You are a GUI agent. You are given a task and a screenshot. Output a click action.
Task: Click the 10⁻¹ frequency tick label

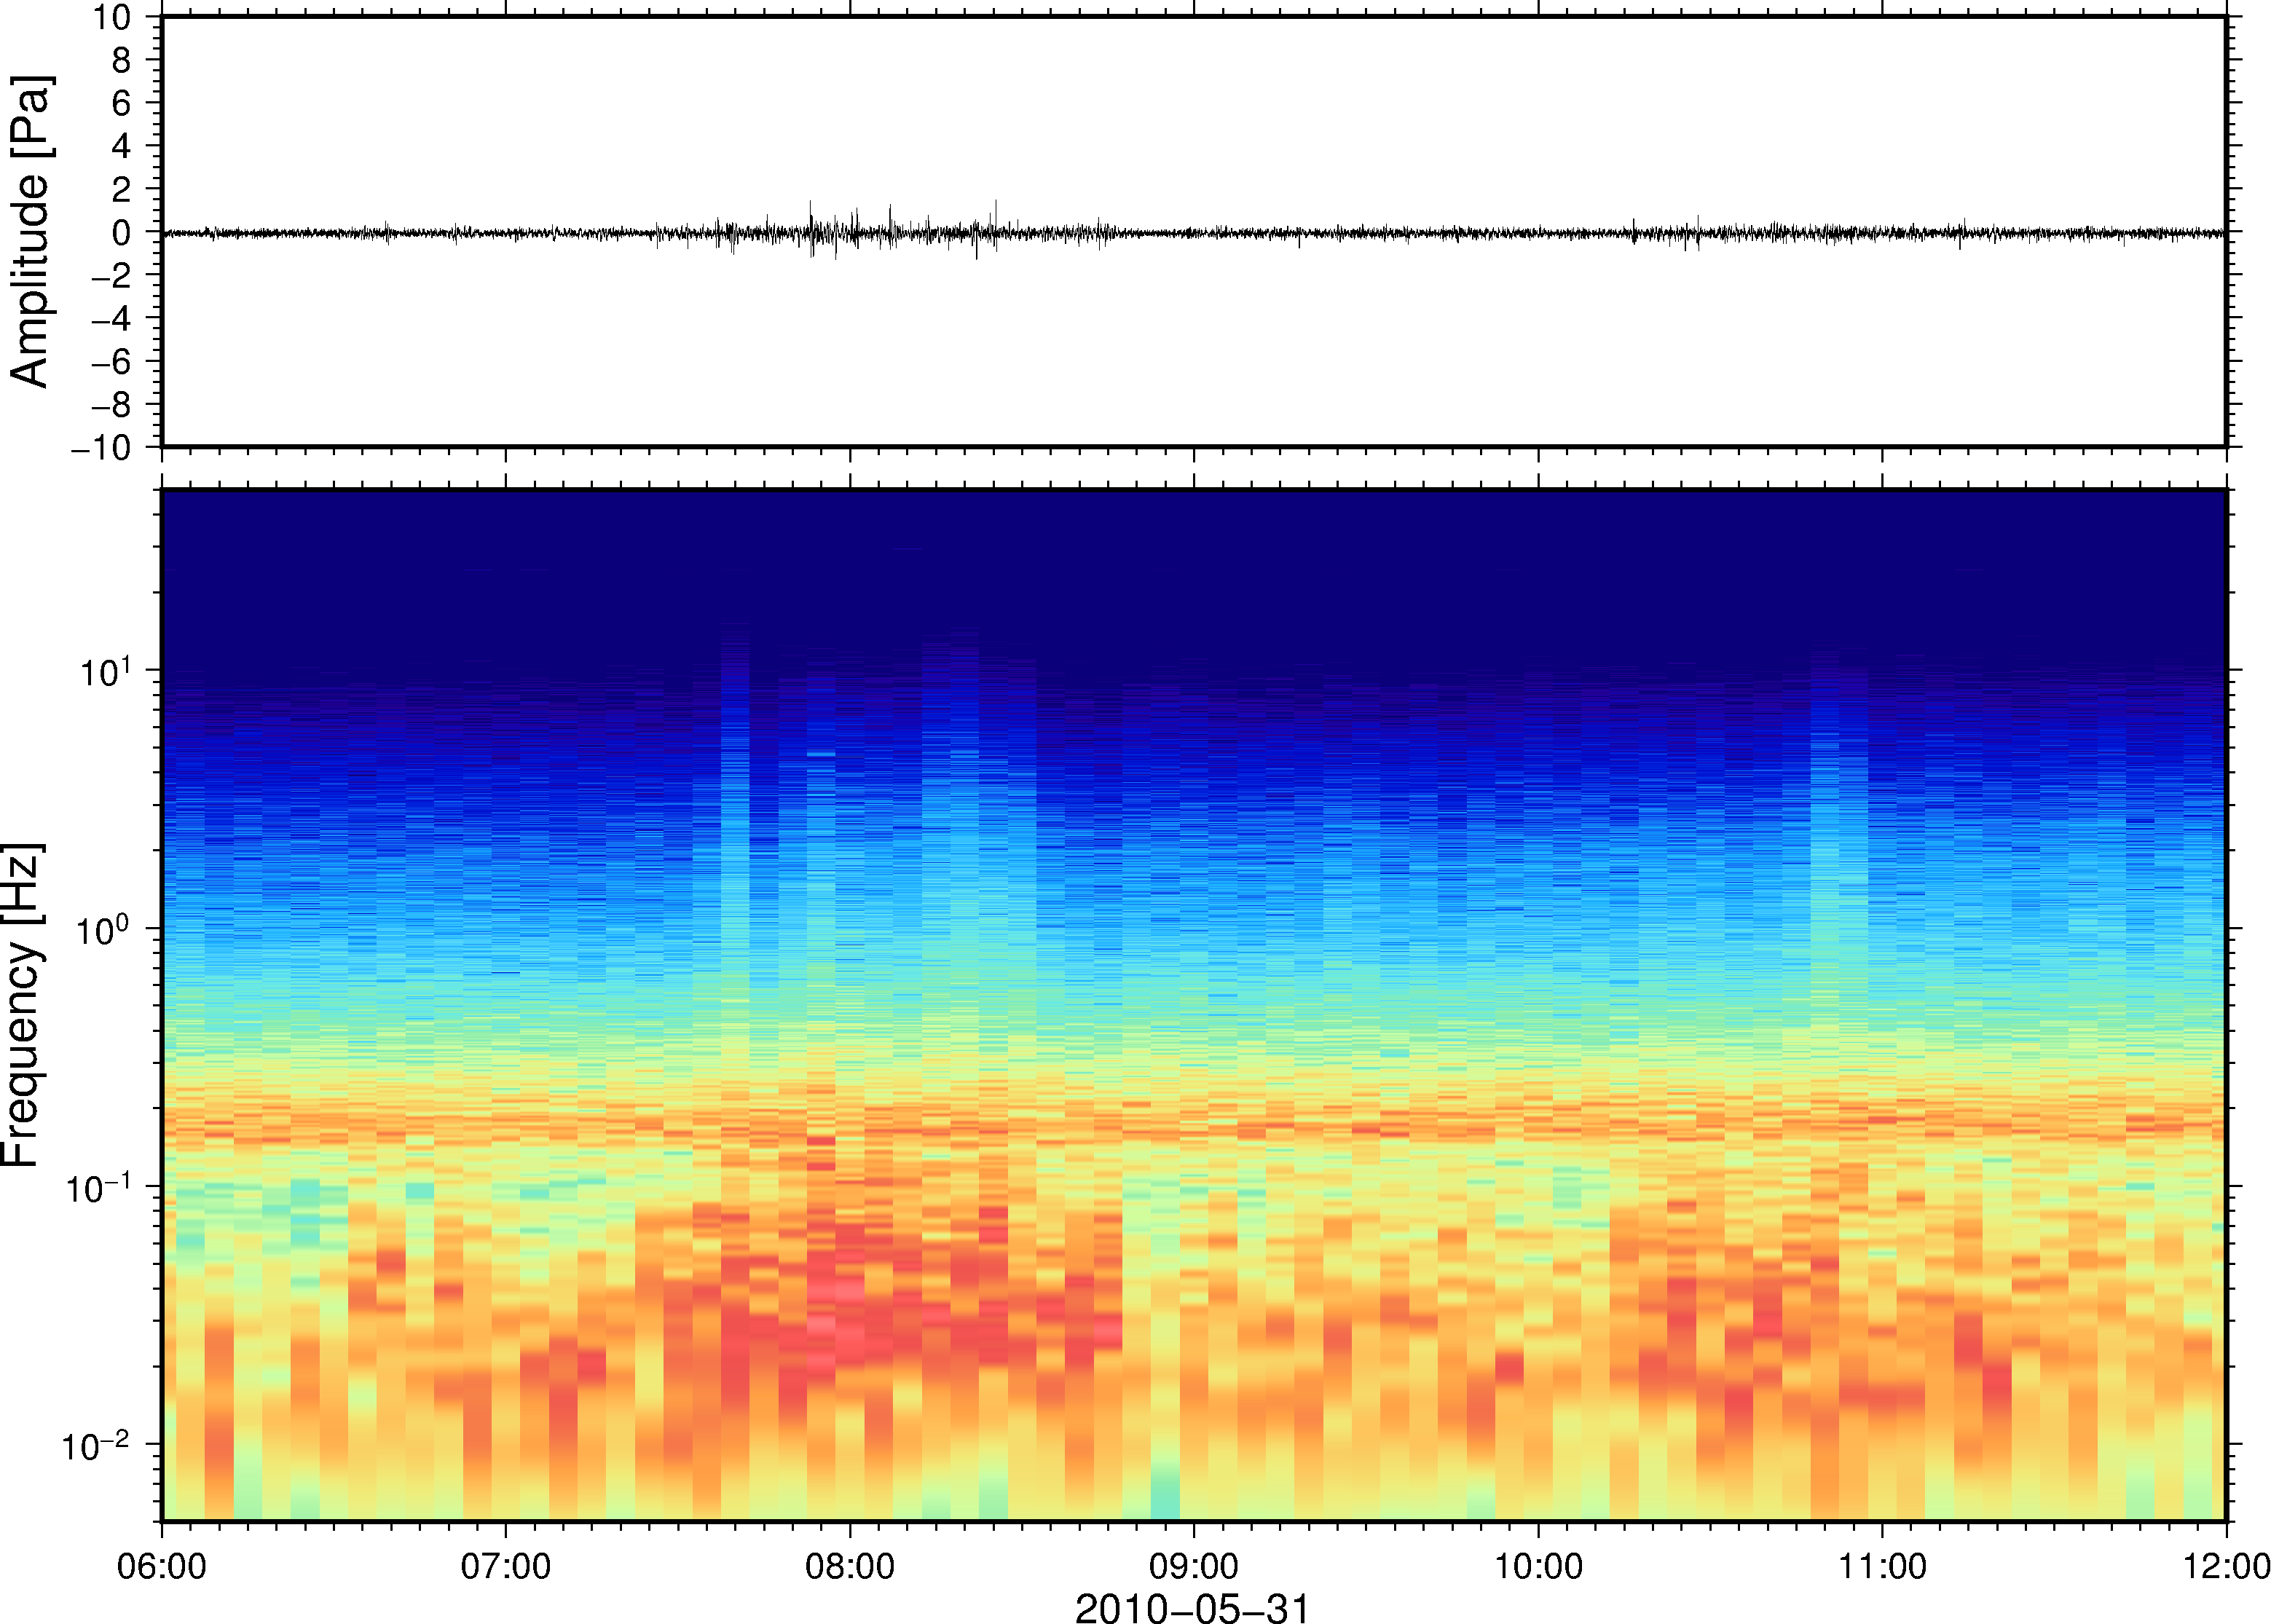tap(99, 1187)
